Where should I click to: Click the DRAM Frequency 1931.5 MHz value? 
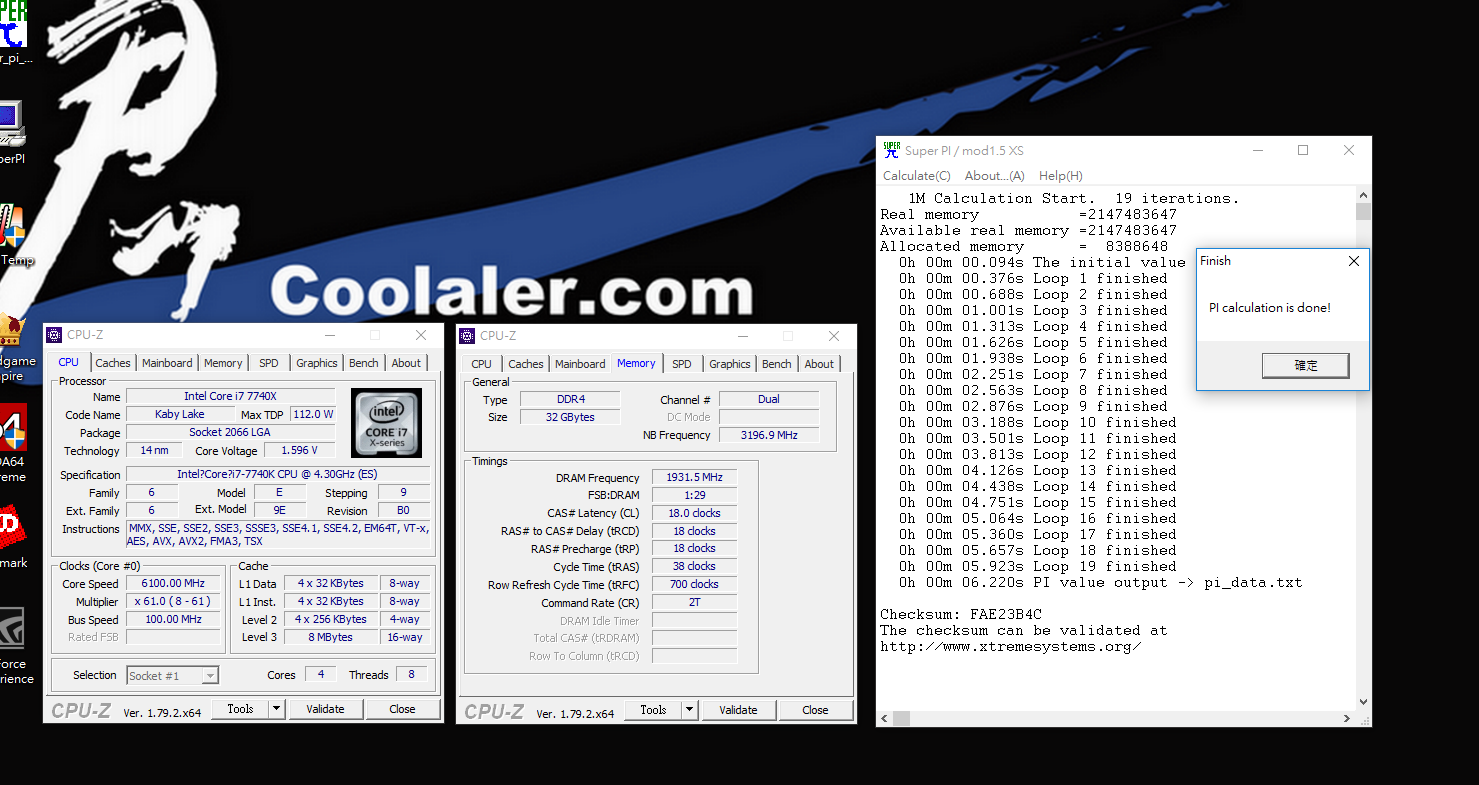click(x=694, y=477)
